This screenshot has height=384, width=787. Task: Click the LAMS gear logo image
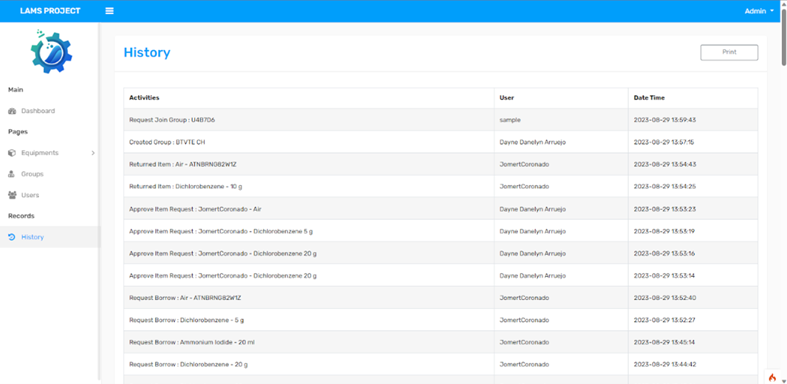[51, 51]
